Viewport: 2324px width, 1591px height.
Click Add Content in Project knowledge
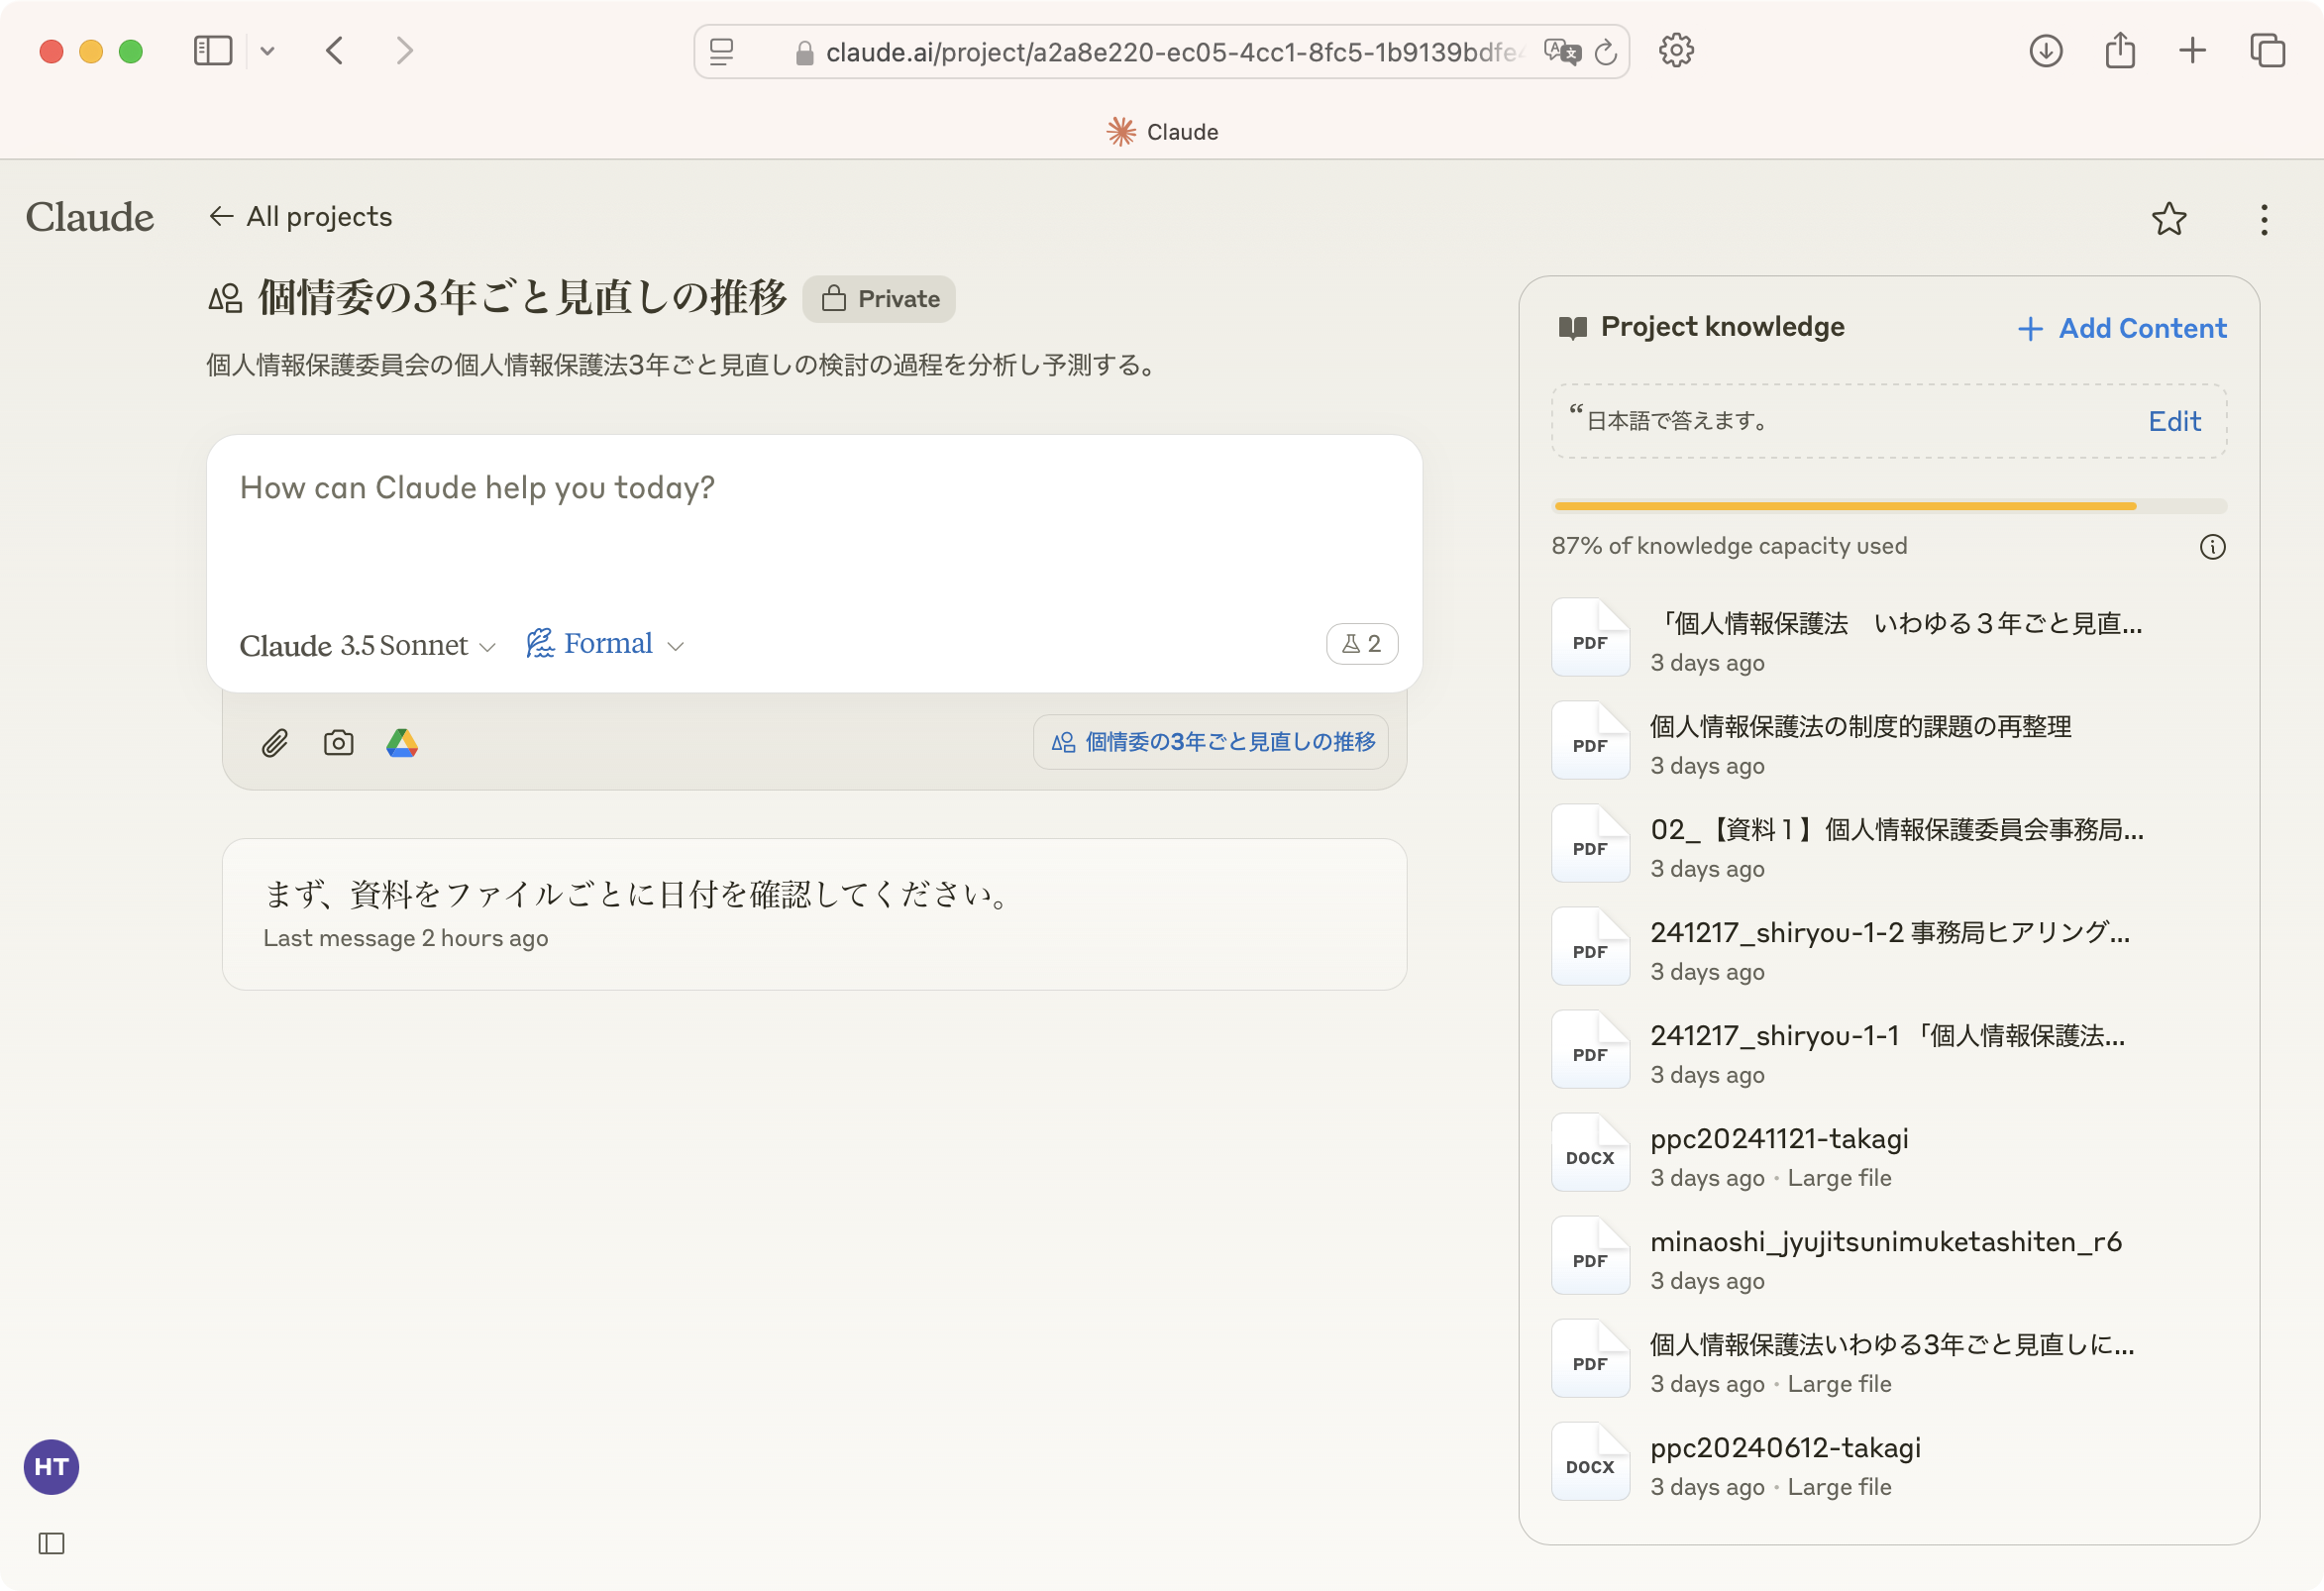(2122, 328)
